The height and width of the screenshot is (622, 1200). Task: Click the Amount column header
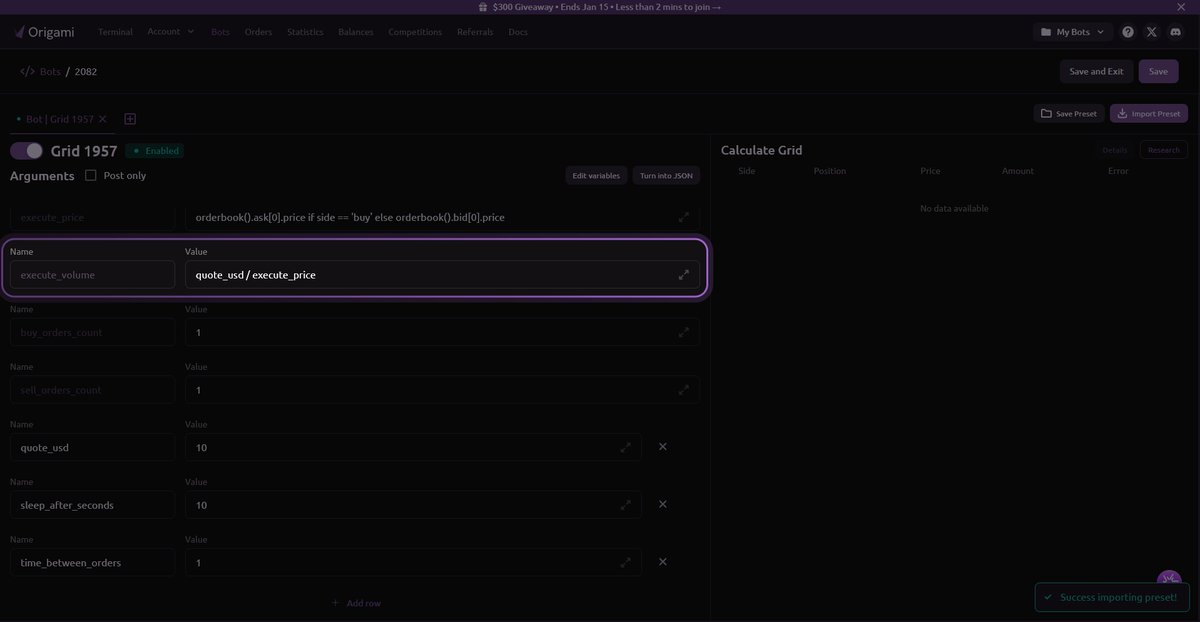tap(1018, 171)
